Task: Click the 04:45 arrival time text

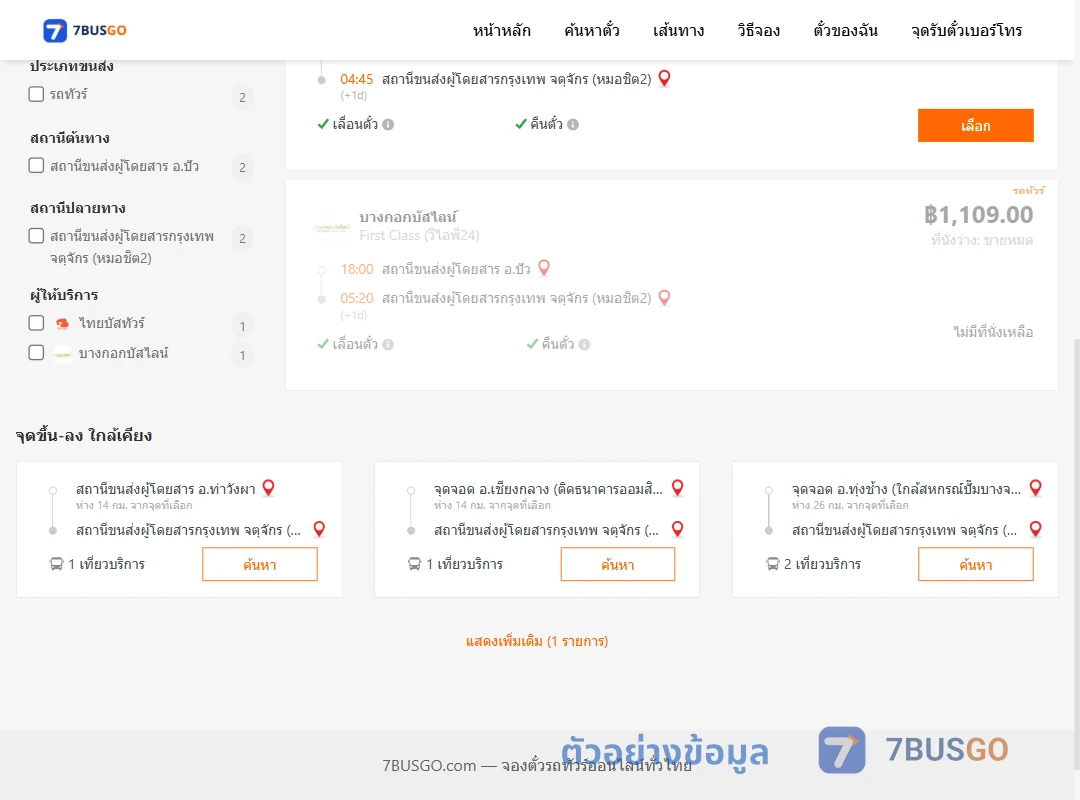Action: [x=356, y=79]
